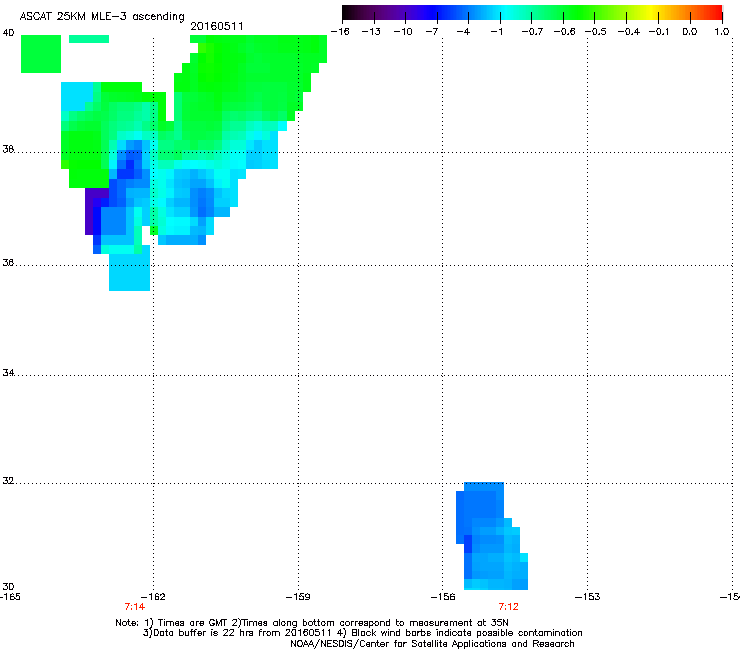Image resolution: width=740 pixels, height=650 pixels.
Task: Click the note line about Times are GMT
Action: 312,623
